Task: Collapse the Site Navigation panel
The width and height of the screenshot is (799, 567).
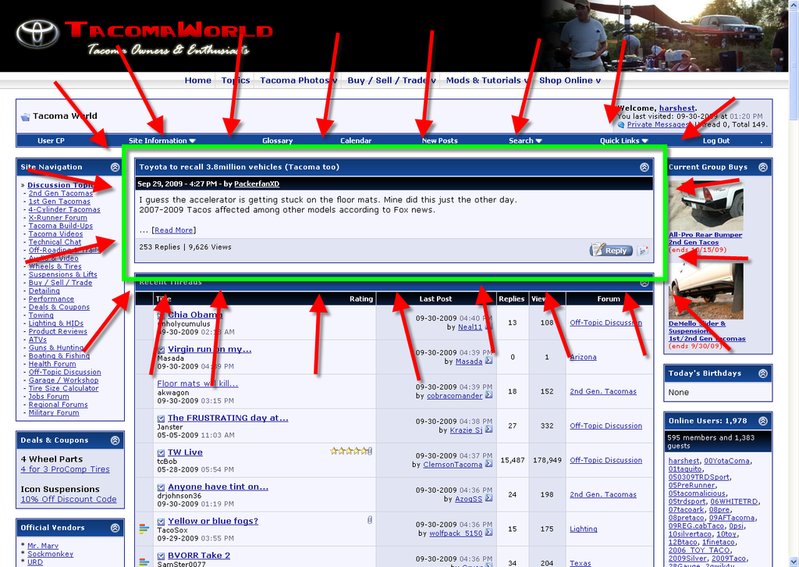Action: point(115,167)
